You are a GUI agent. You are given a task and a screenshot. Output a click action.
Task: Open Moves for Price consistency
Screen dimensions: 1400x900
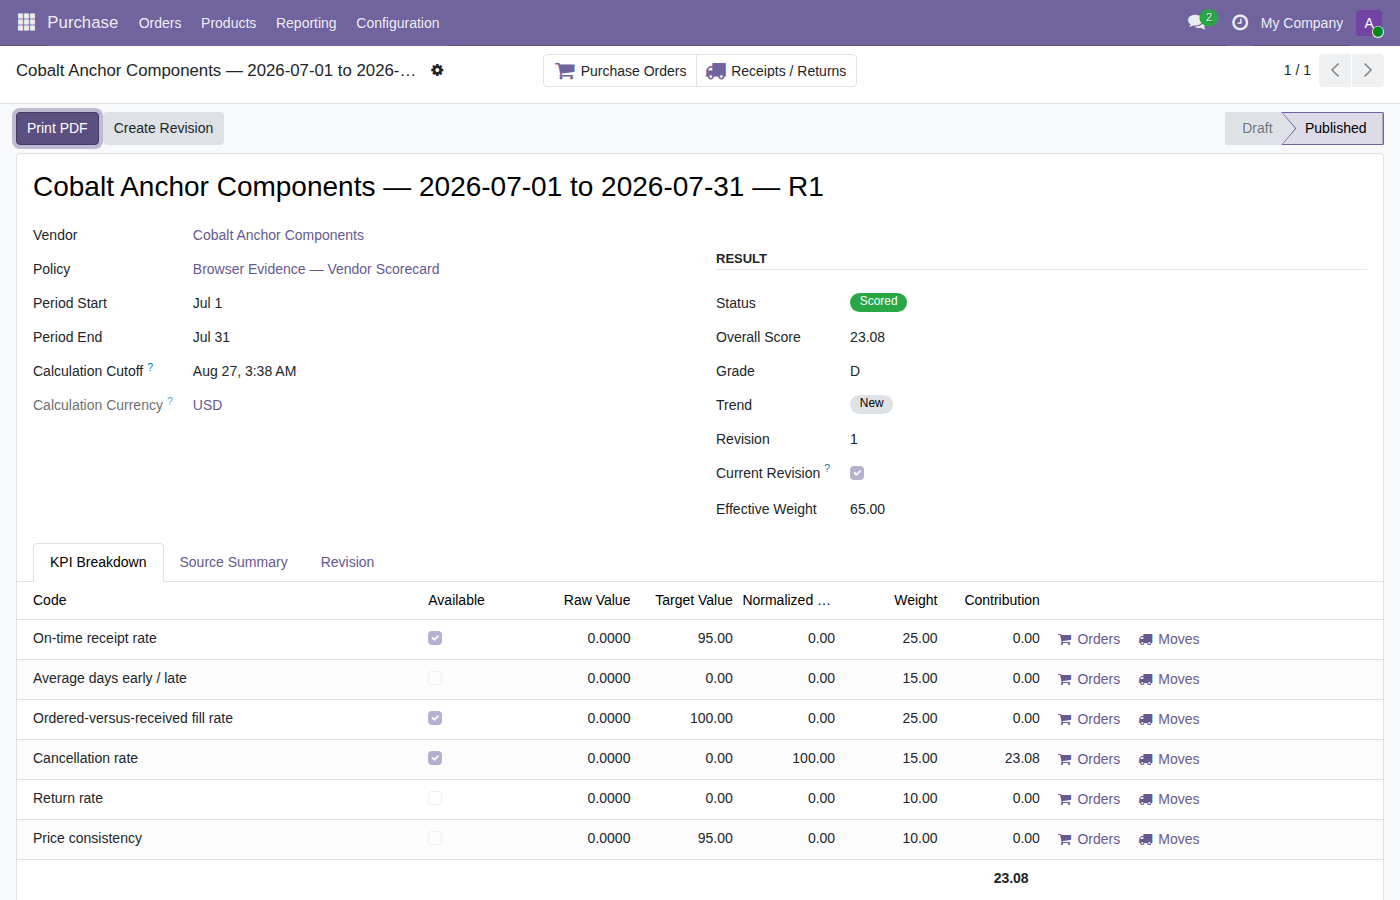coord(1169,839)
